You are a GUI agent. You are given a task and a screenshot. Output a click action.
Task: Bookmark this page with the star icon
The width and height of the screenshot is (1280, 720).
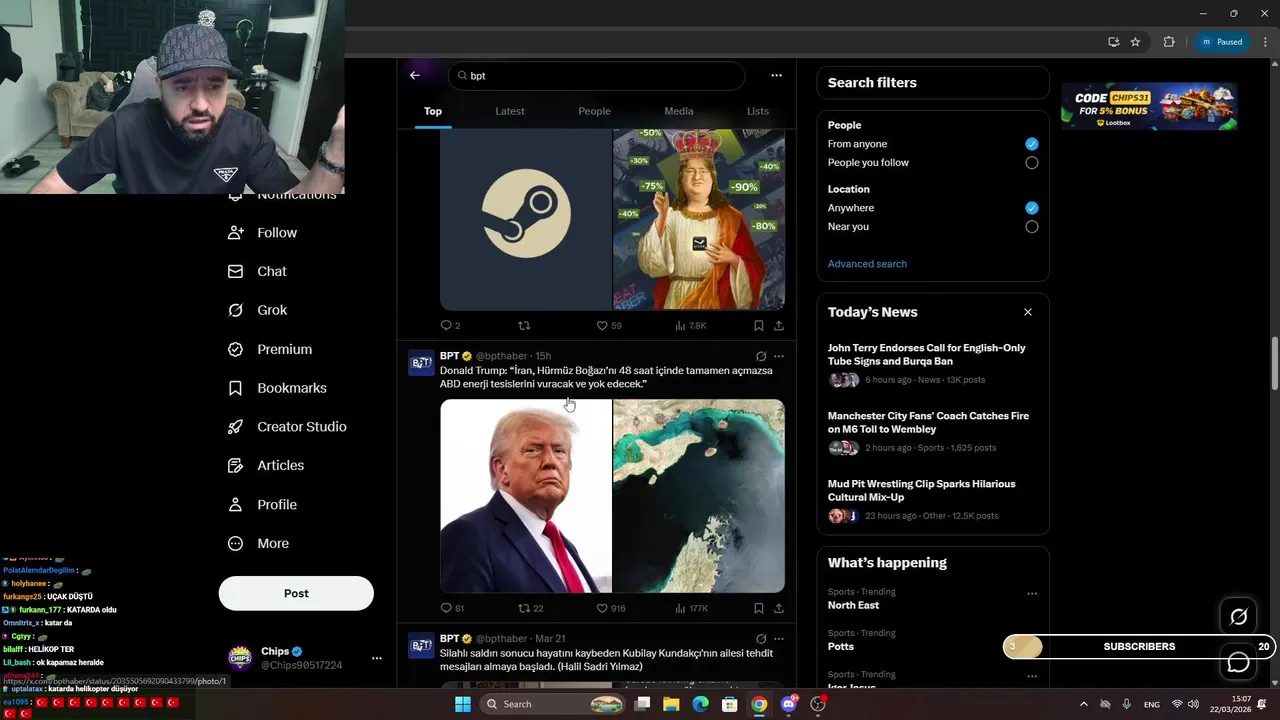click(x=1135, y=42)
